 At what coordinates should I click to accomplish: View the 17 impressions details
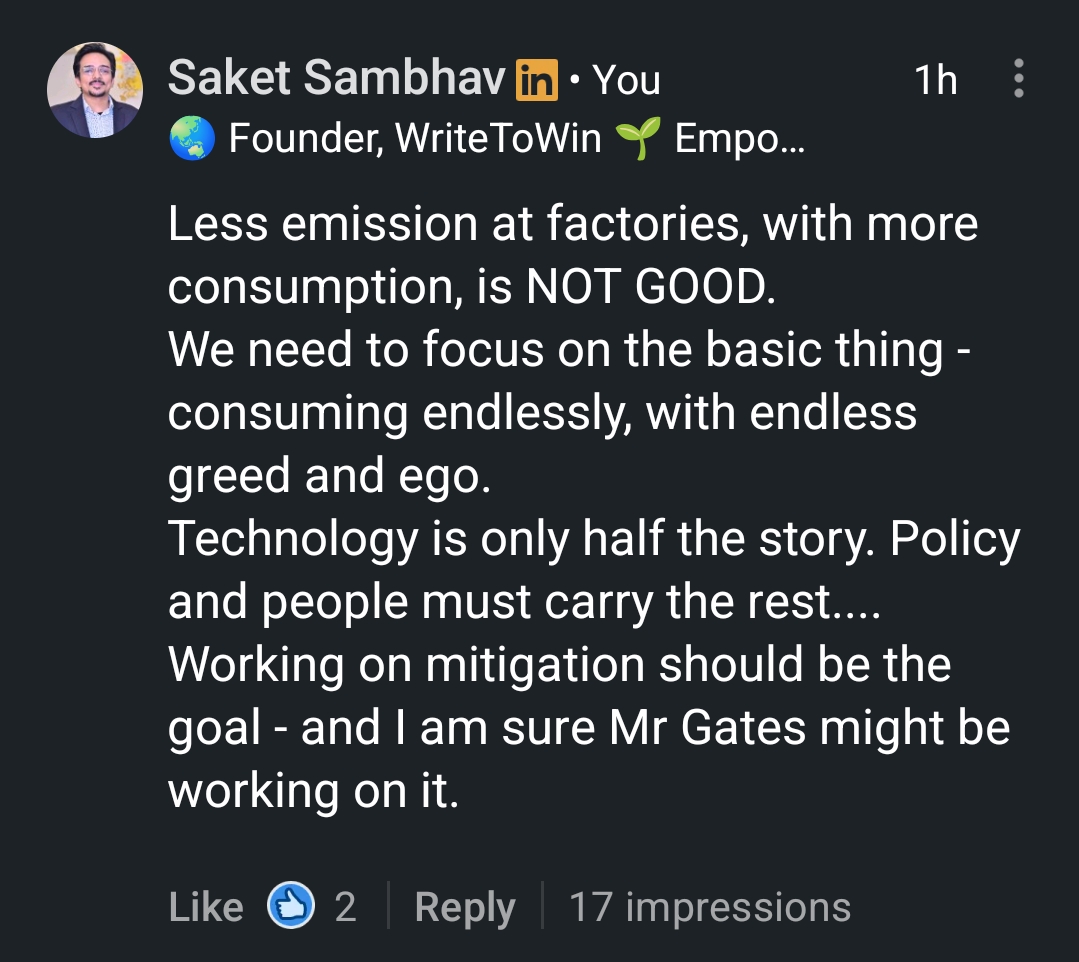tap(709, 907)
